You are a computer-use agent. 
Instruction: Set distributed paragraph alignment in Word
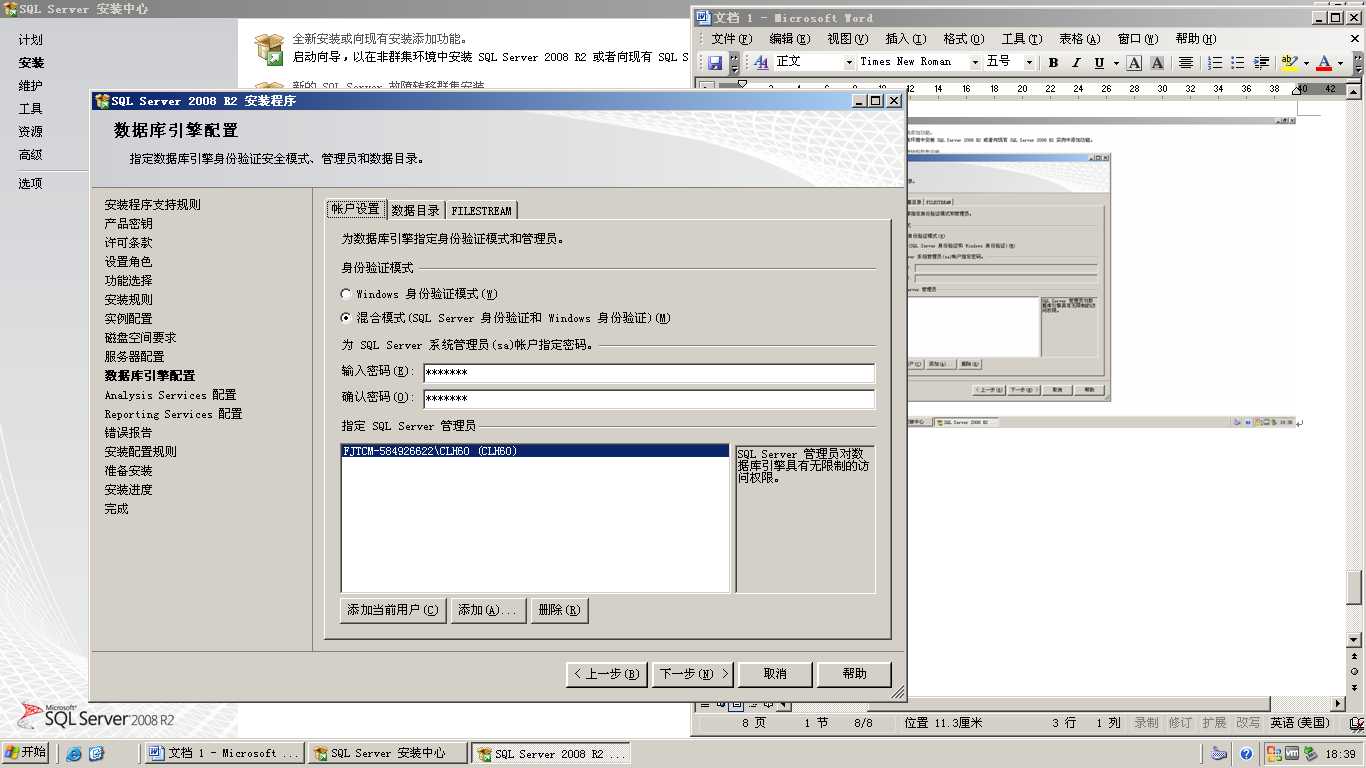pyautogui.click(x=1186, y=62)
